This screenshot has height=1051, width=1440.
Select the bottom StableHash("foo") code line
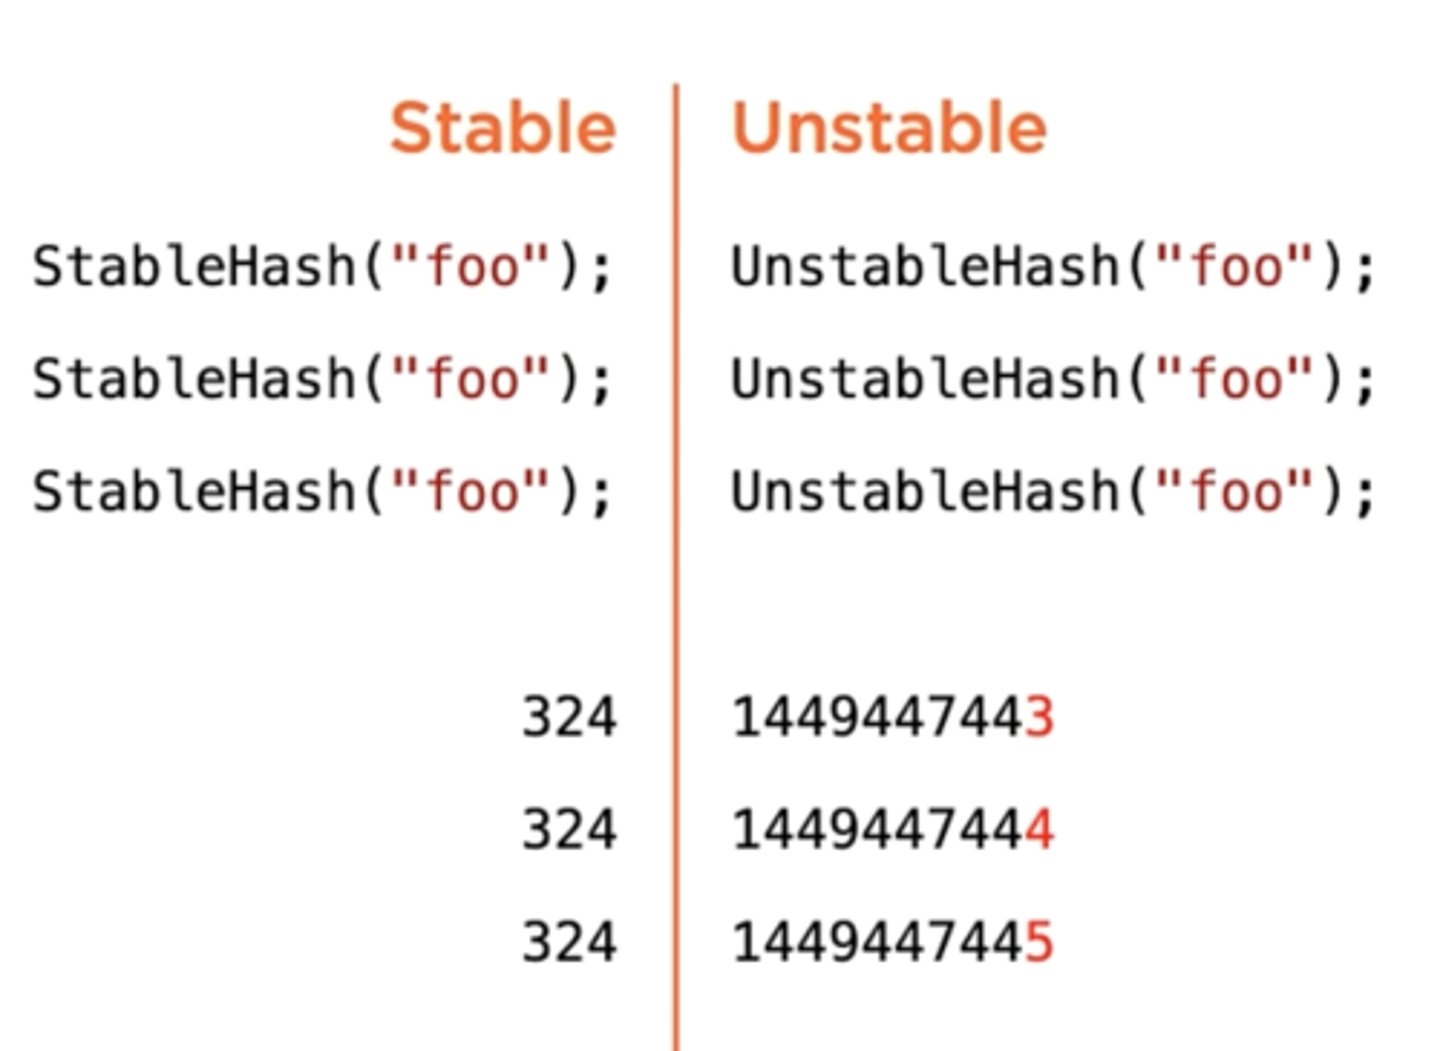(x=322, y=492)
